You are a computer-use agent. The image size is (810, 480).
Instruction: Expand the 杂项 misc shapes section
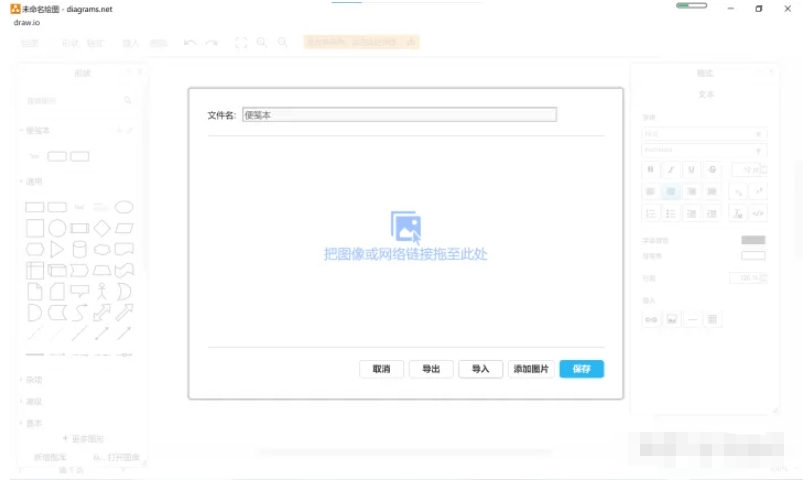pos(34,380)
